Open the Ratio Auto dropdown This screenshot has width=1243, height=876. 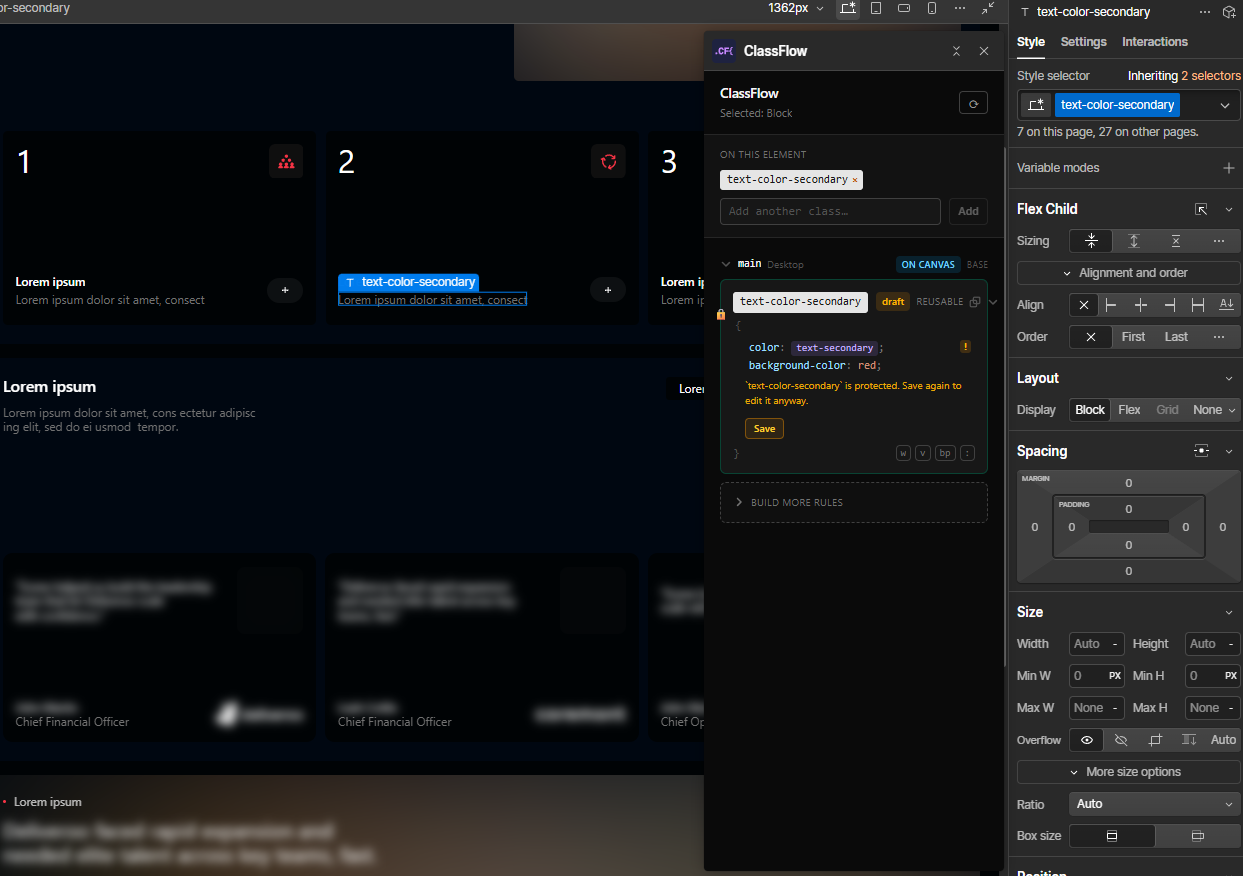[1155, 804]
